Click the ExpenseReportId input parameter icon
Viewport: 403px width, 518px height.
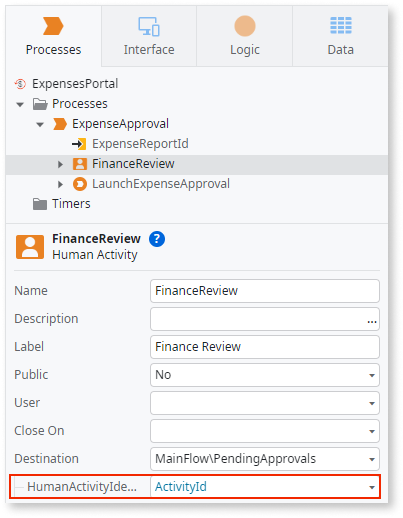point(79,144)
